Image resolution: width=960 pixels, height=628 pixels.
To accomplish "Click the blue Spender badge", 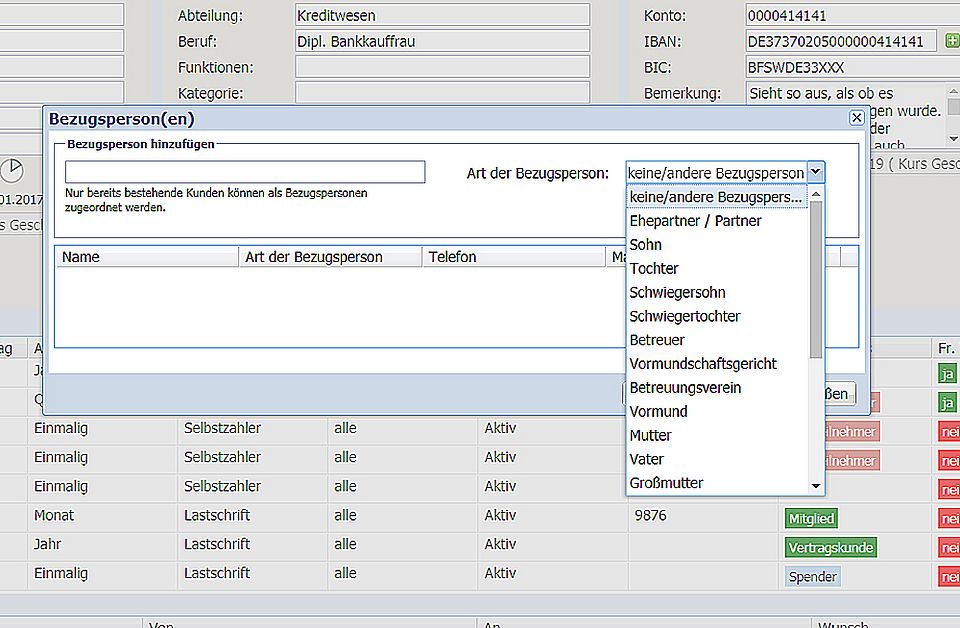I will (812, 577).
